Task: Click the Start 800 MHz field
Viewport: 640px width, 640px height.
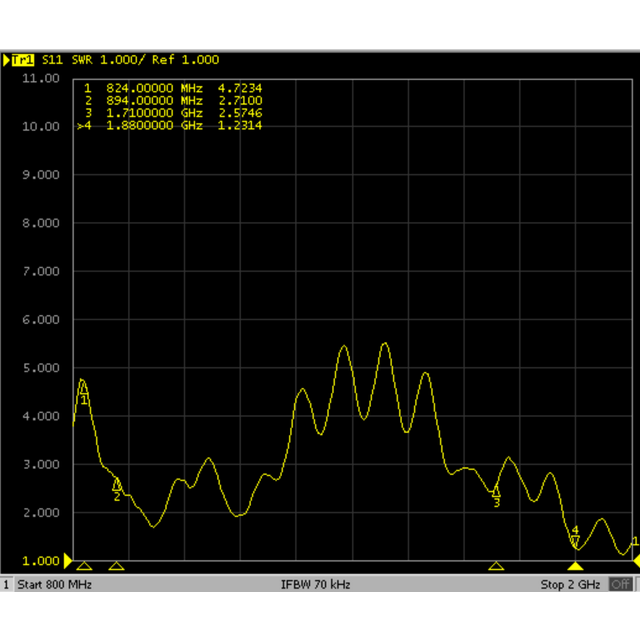Action: pos(55,584)
